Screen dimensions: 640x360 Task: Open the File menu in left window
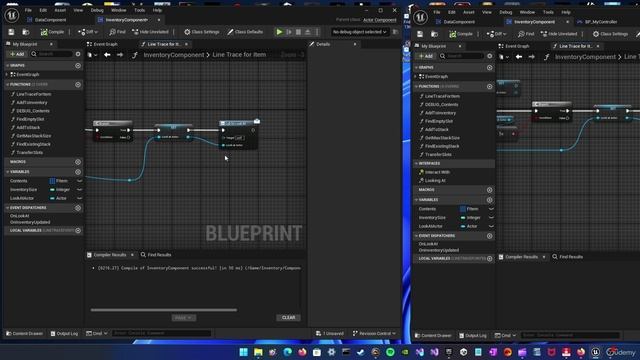pos(28,10)
